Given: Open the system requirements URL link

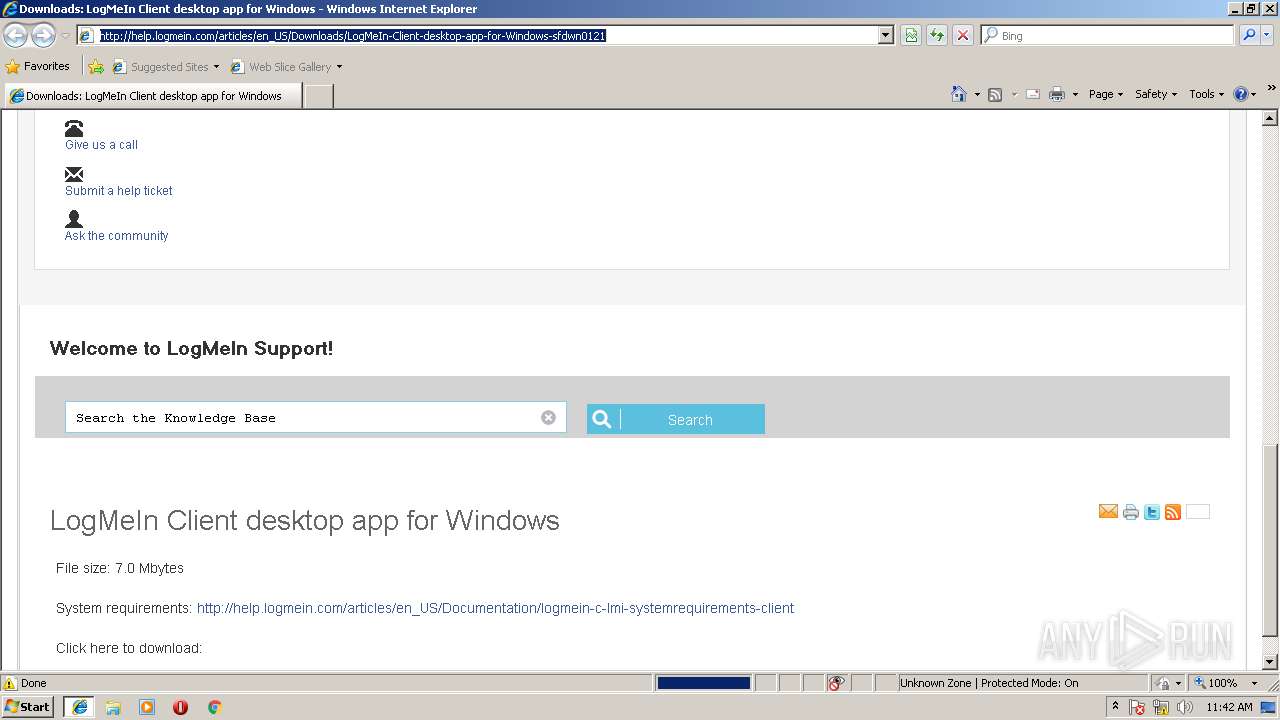Looking at the screenshot, I should click(495, 608).
